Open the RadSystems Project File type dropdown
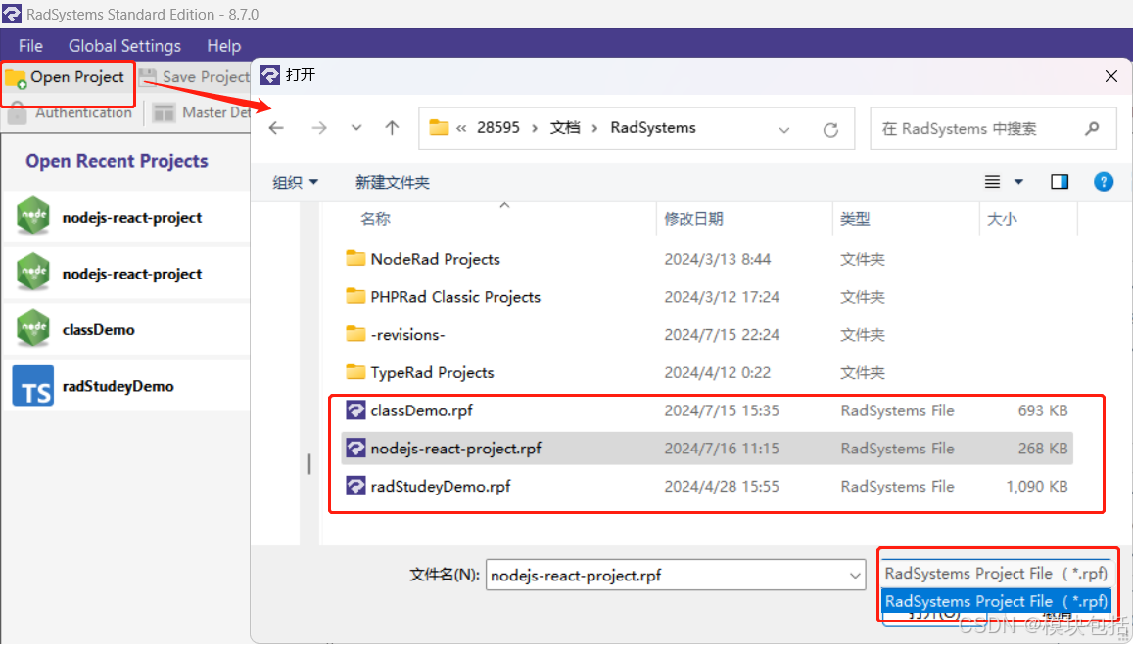 pos(995,573)
